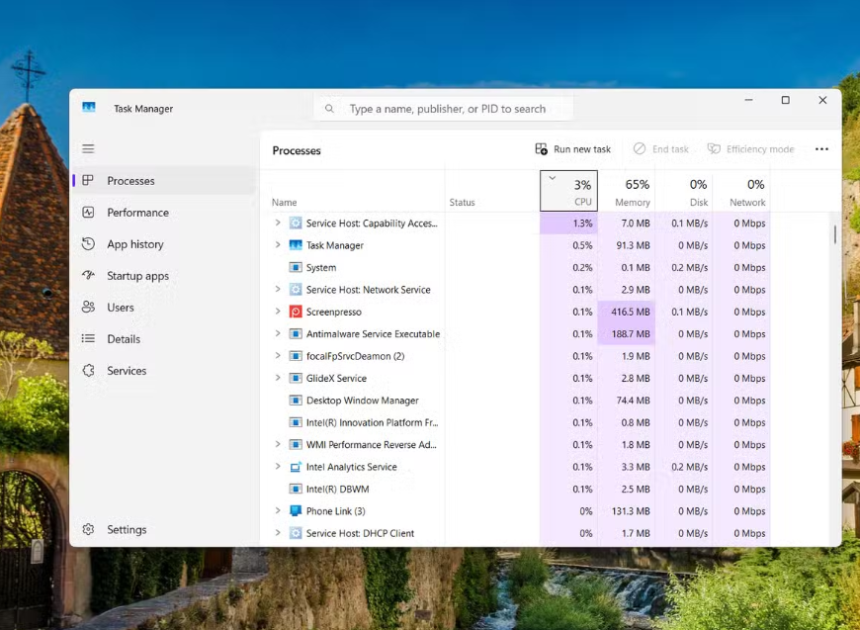Screen dimensions: 860x630
Task: Click the Screenpresso red process icon
Action: (x=295, y=311)
